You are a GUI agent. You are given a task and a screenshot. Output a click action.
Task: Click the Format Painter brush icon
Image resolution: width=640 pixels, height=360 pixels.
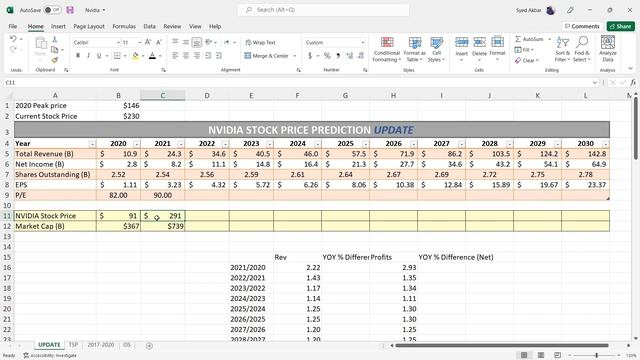pos(55,60)
